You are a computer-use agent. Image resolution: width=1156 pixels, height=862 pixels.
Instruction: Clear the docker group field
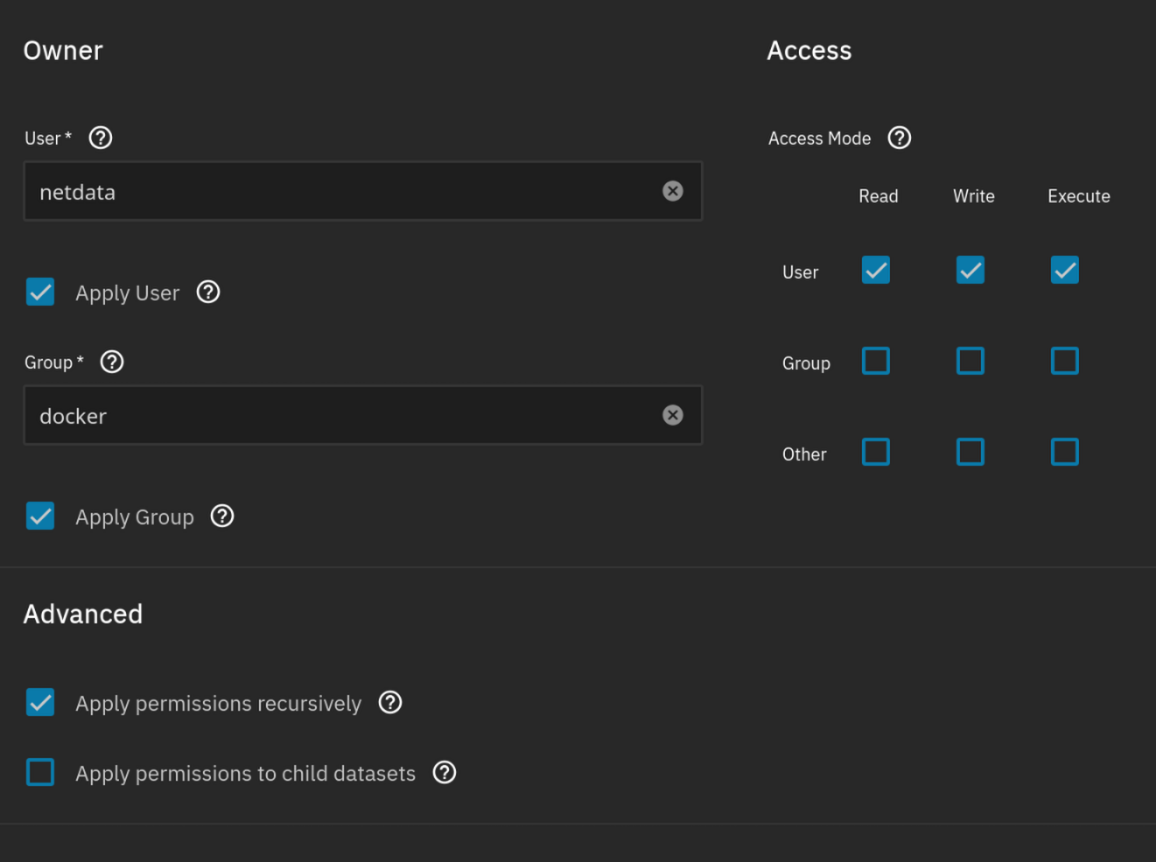[673, 415]
